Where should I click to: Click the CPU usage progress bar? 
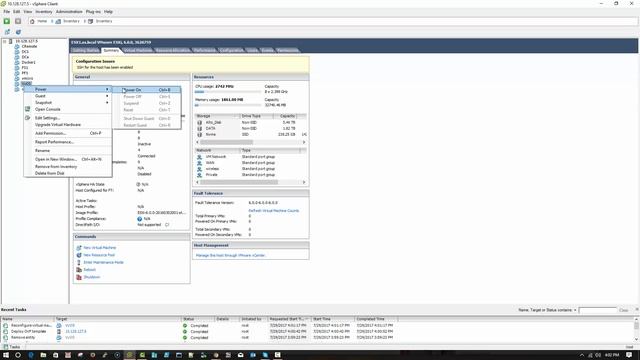click(x=228, y=92)
